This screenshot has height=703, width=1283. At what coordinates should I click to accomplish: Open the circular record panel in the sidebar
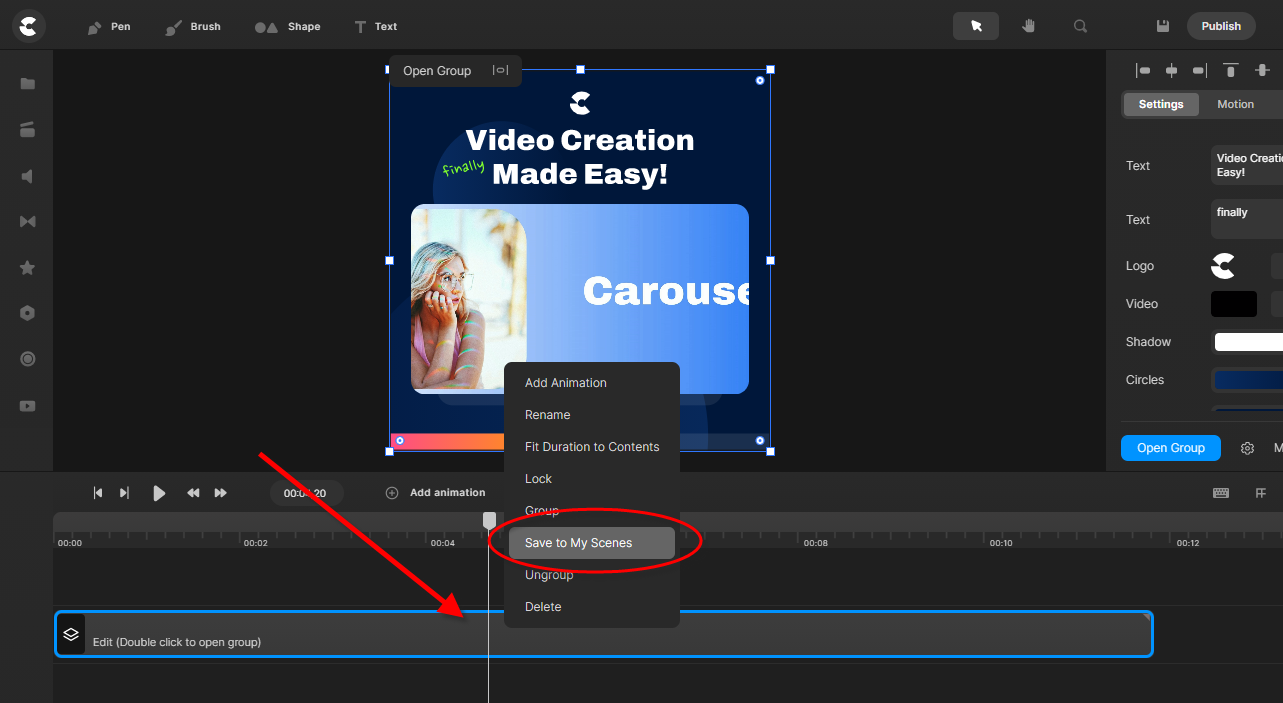28,359
